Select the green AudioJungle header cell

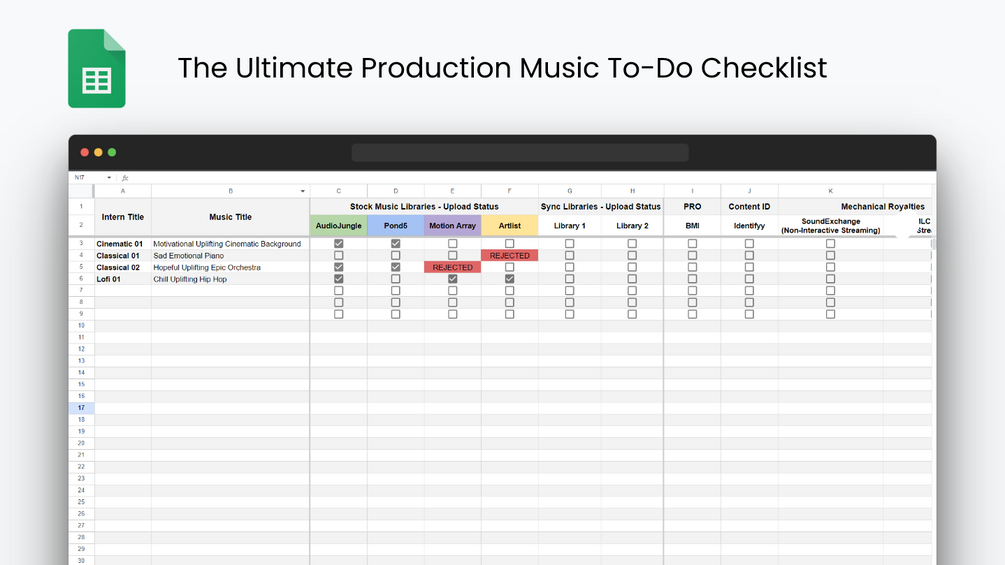[339, 226]
